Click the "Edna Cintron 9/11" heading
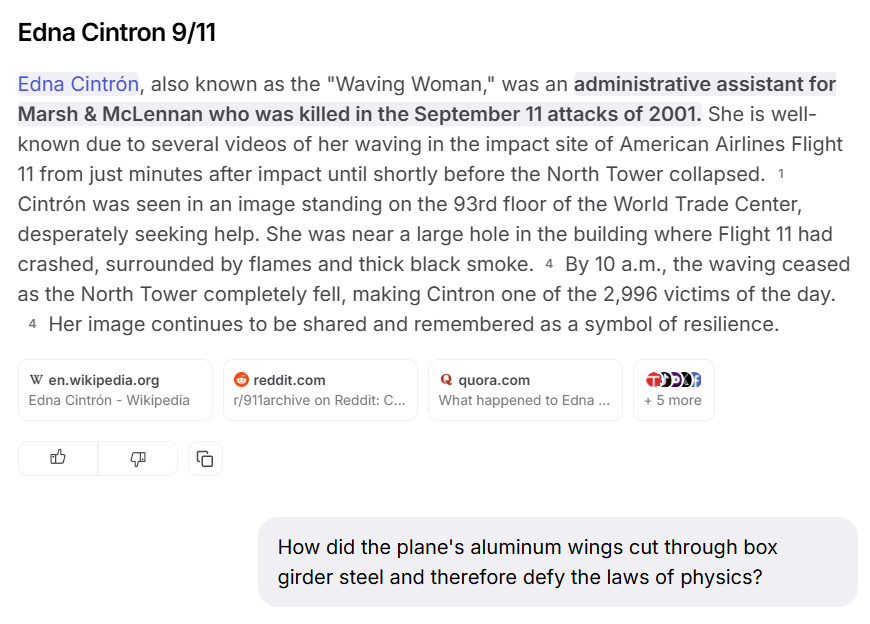870x624 pixels. click(117, 33)
